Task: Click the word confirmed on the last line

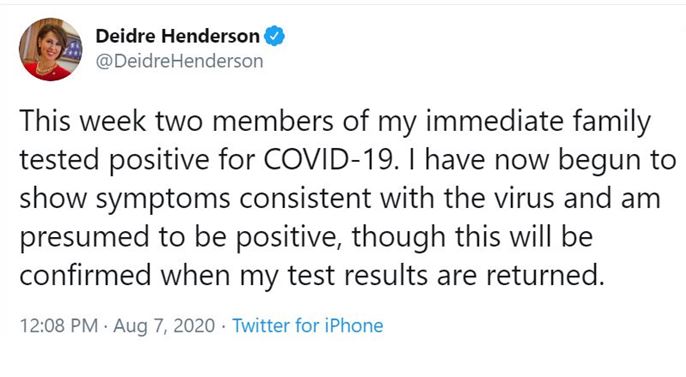Action: click(x=86, y=276)
